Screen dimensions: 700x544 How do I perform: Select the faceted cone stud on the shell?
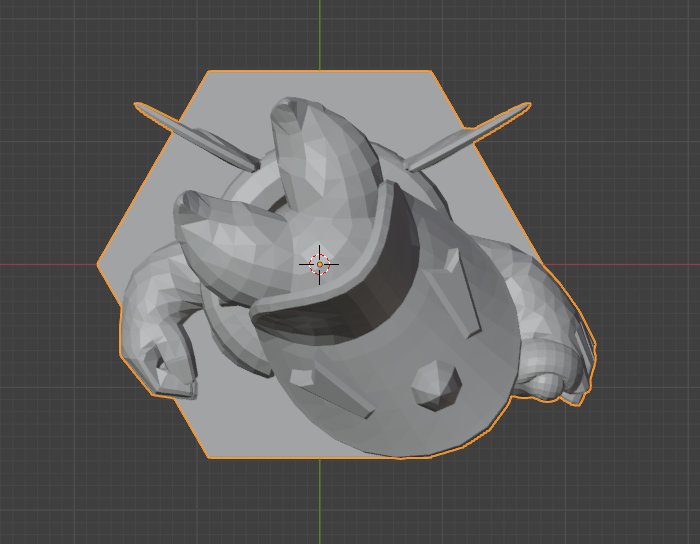436,385
